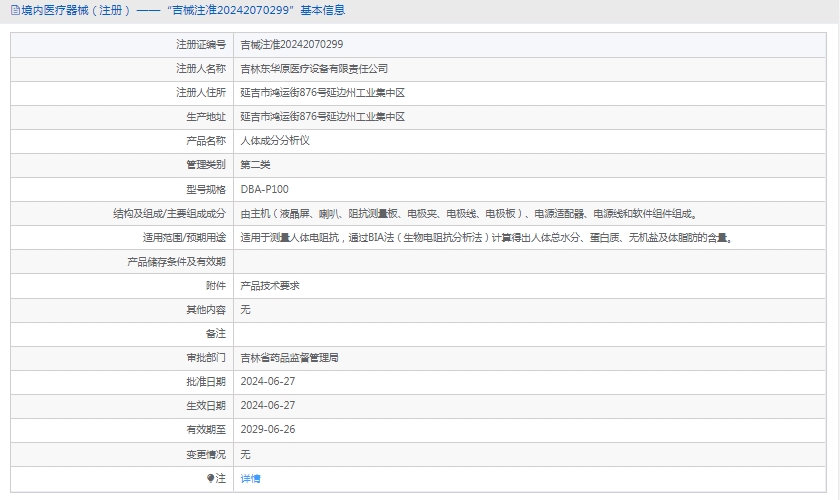This screenshot has width=840, height=500.
Task: Click the structure and composition description text
Action: click(x=468, y=213)
